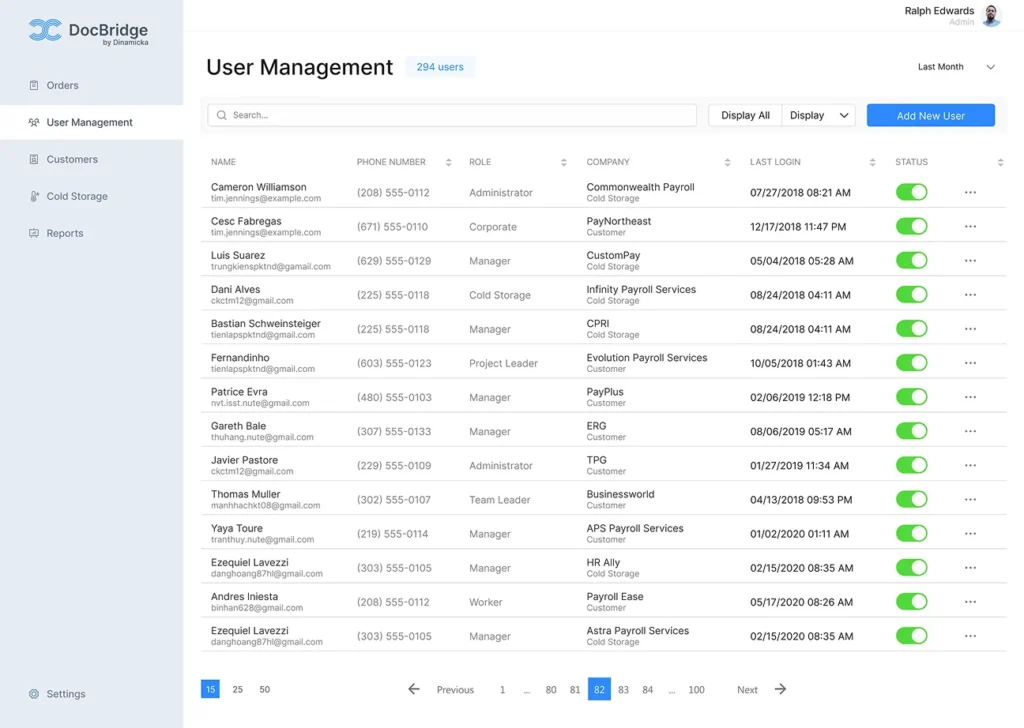Open more options for Patrice Evra
The height and width of the screenshot is (728, 1024).
click(970, 397)
